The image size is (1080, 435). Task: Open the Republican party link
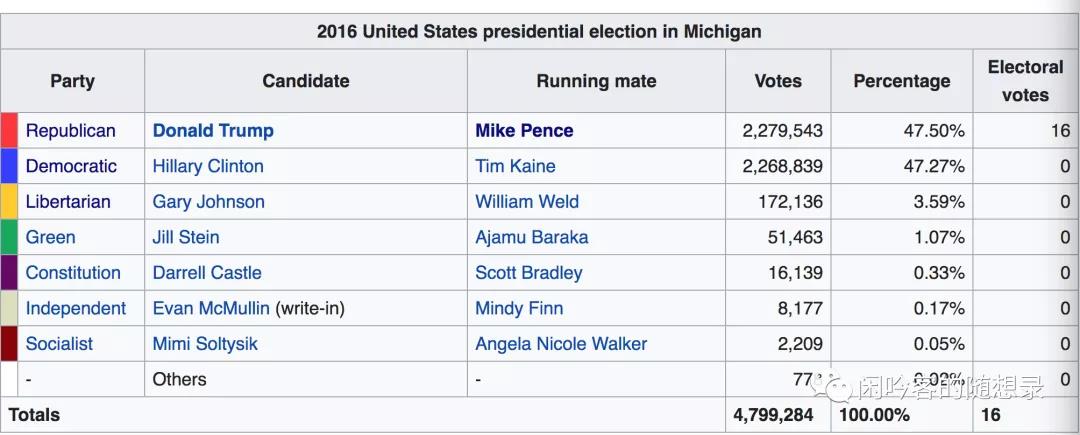[70, 131]
